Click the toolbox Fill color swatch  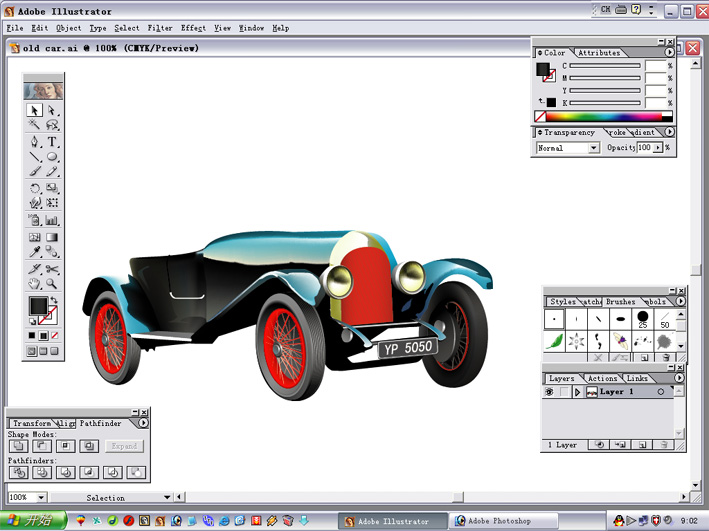click(x=38, y=306)
